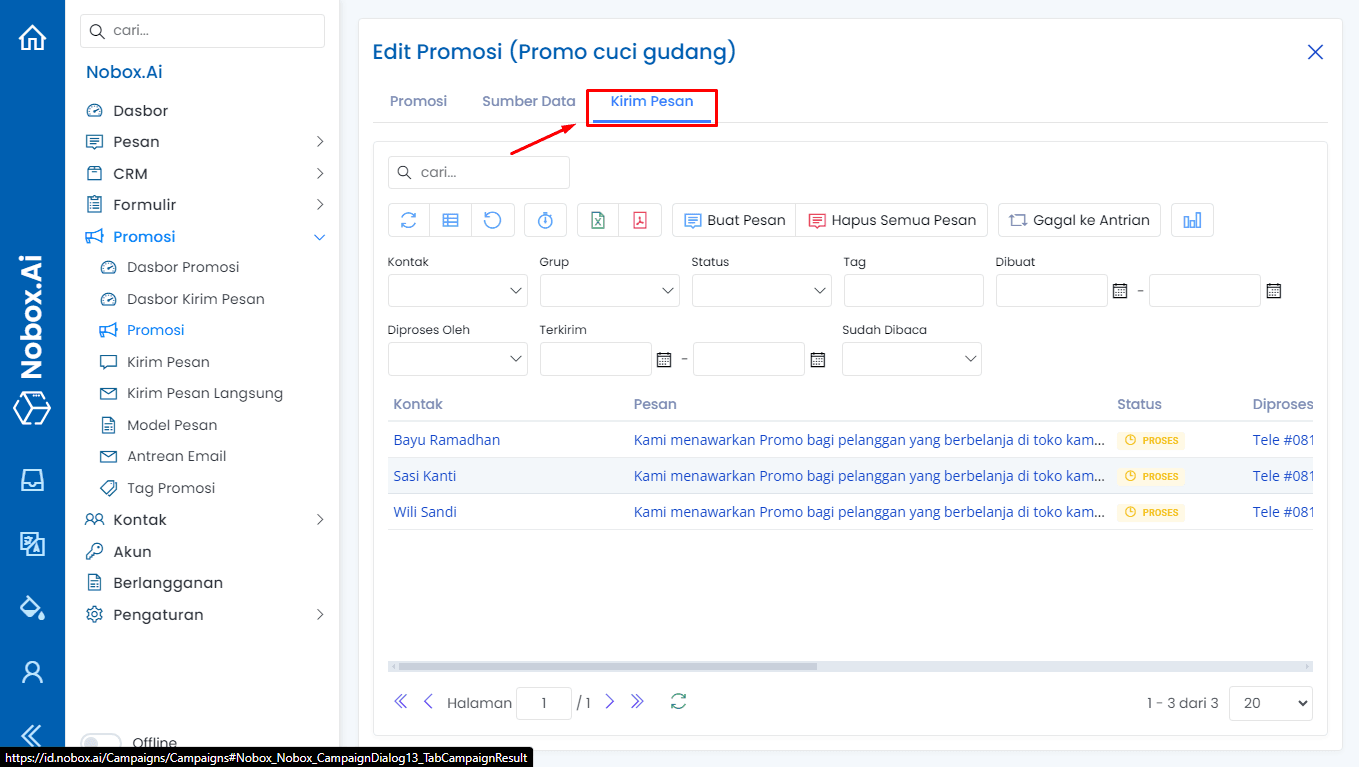
Task: Toggle the Offline switch
Action: 101,742
